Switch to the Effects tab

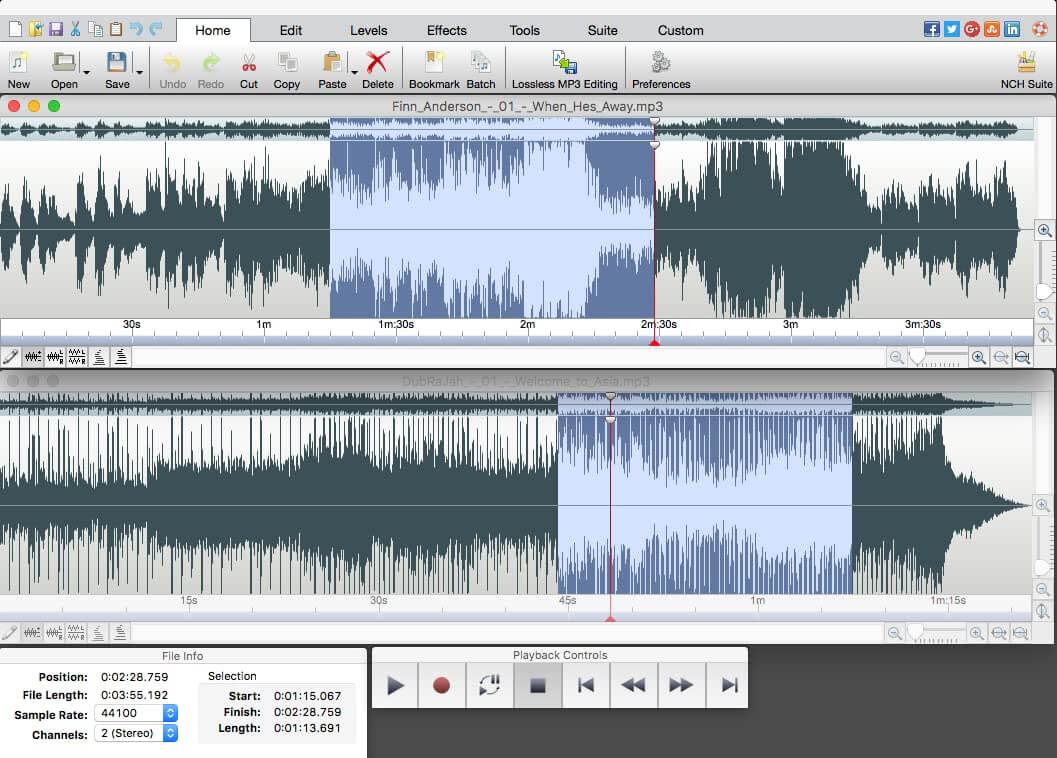click(x=446, y=30)
